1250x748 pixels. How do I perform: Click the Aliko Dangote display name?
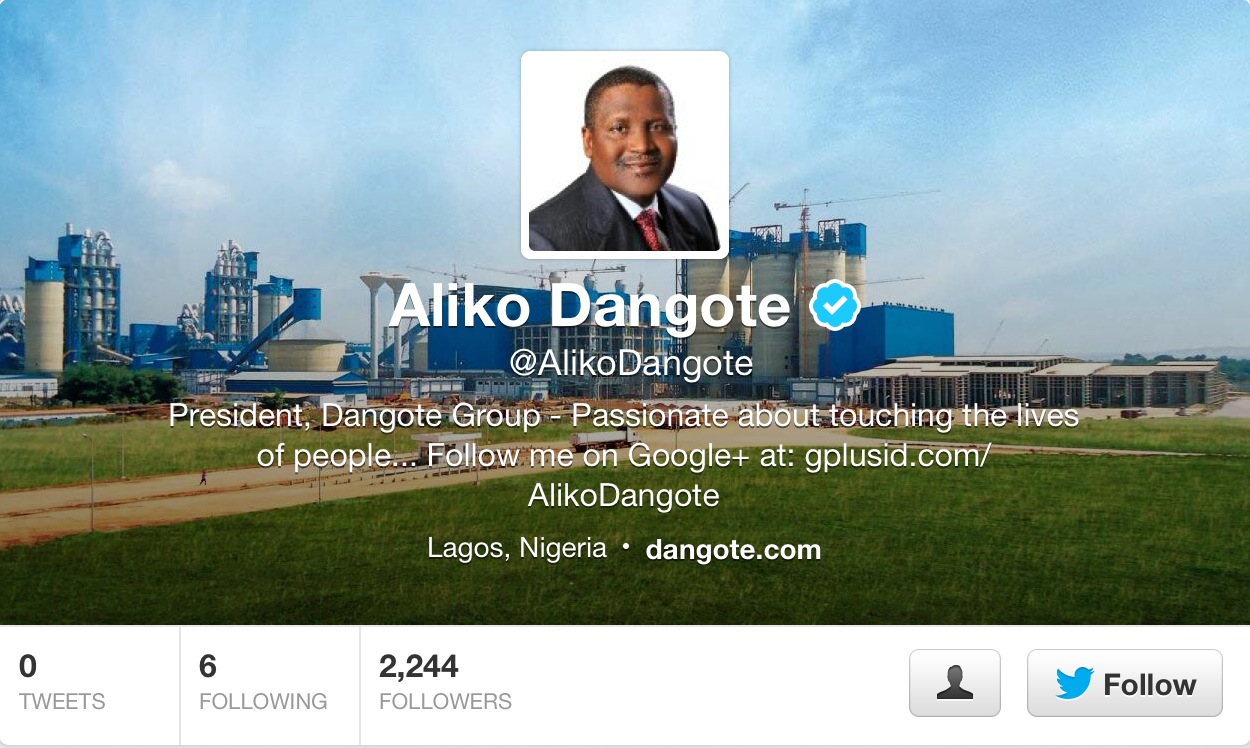pyautogui.click(x=590, y=306)
